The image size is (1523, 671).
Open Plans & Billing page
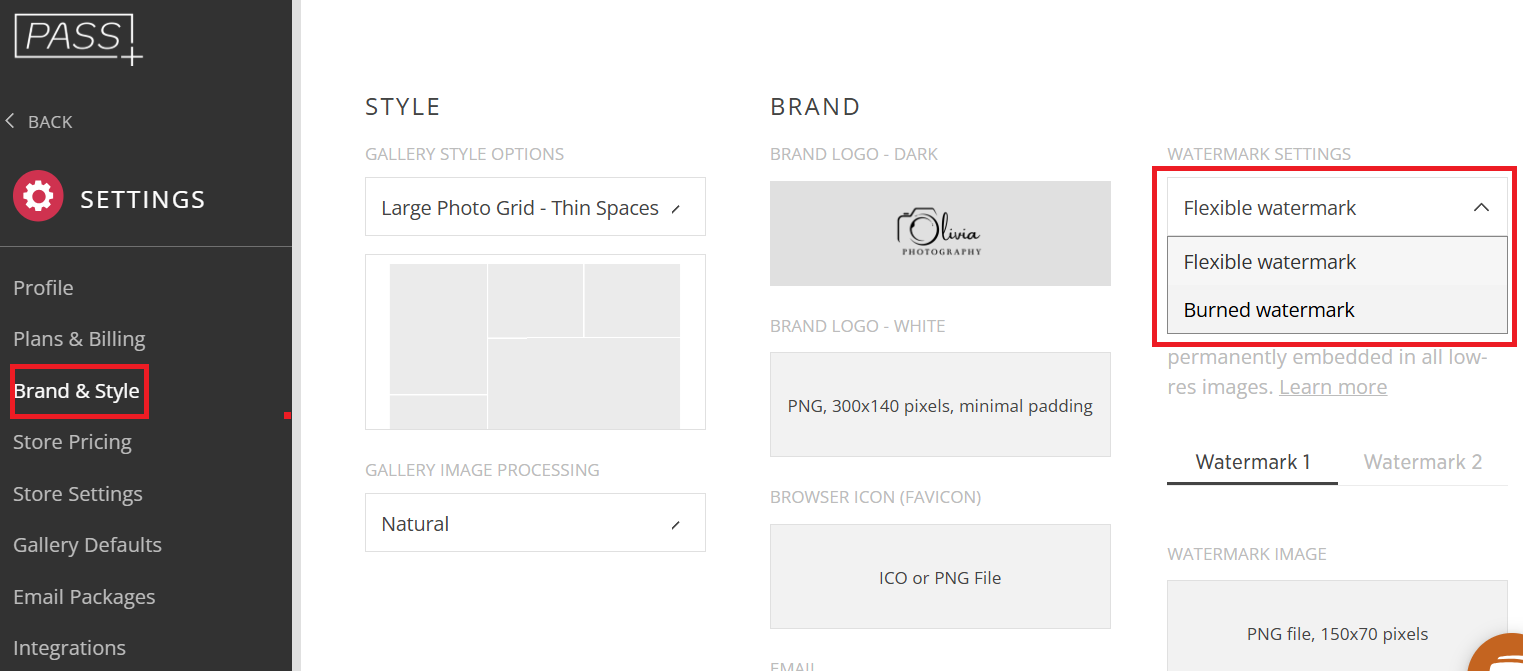(79, 339)
